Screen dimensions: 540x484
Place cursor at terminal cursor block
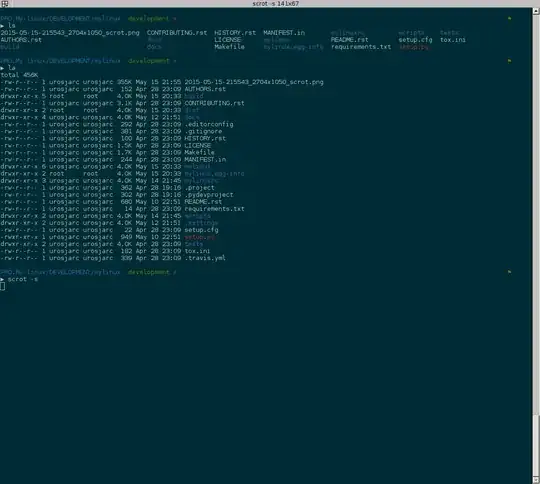(x=2, y=286)
